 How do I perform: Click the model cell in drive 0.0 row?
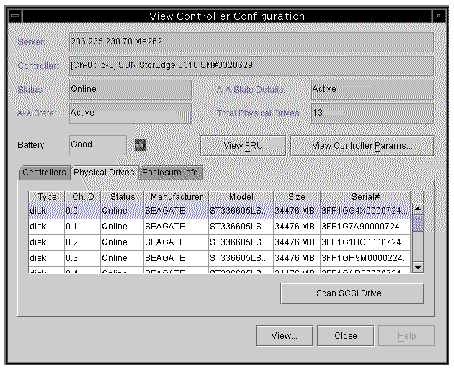pos(241,211)
